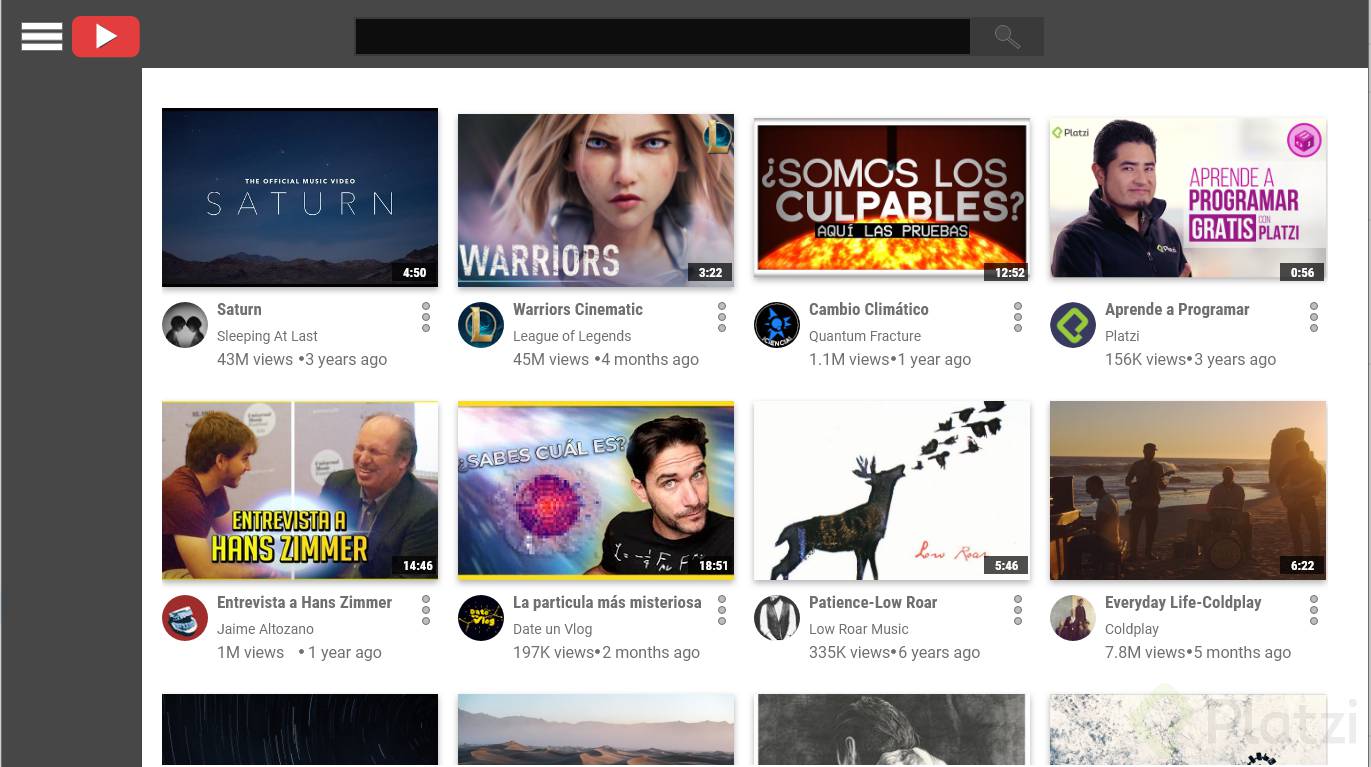Click the magnifying glass search button
The height and width of the screenshot is (767, 1371).
pyautogui.click(x=1007, y=37)
